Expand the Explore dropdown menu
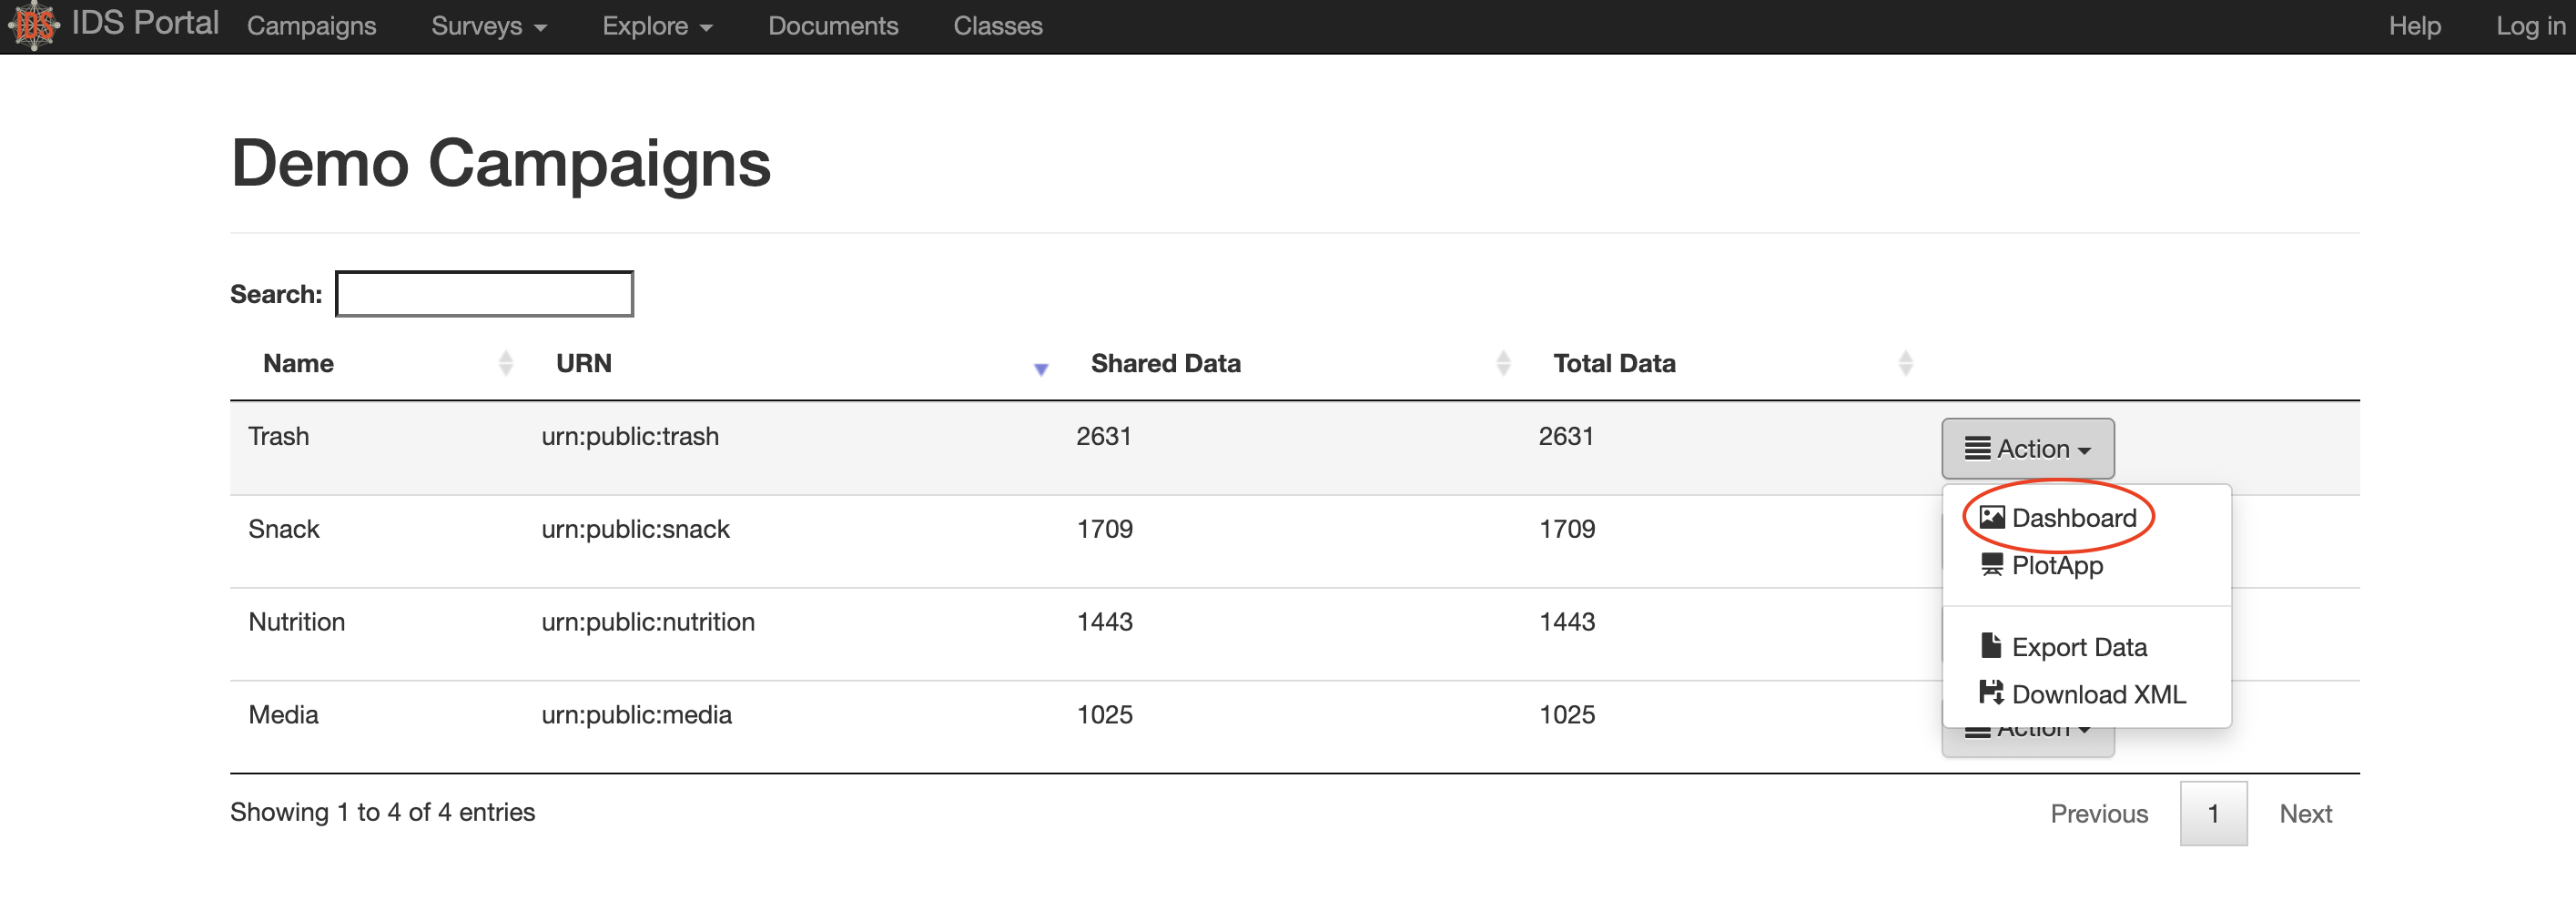 pyautogui.click(x=657, y=26)
